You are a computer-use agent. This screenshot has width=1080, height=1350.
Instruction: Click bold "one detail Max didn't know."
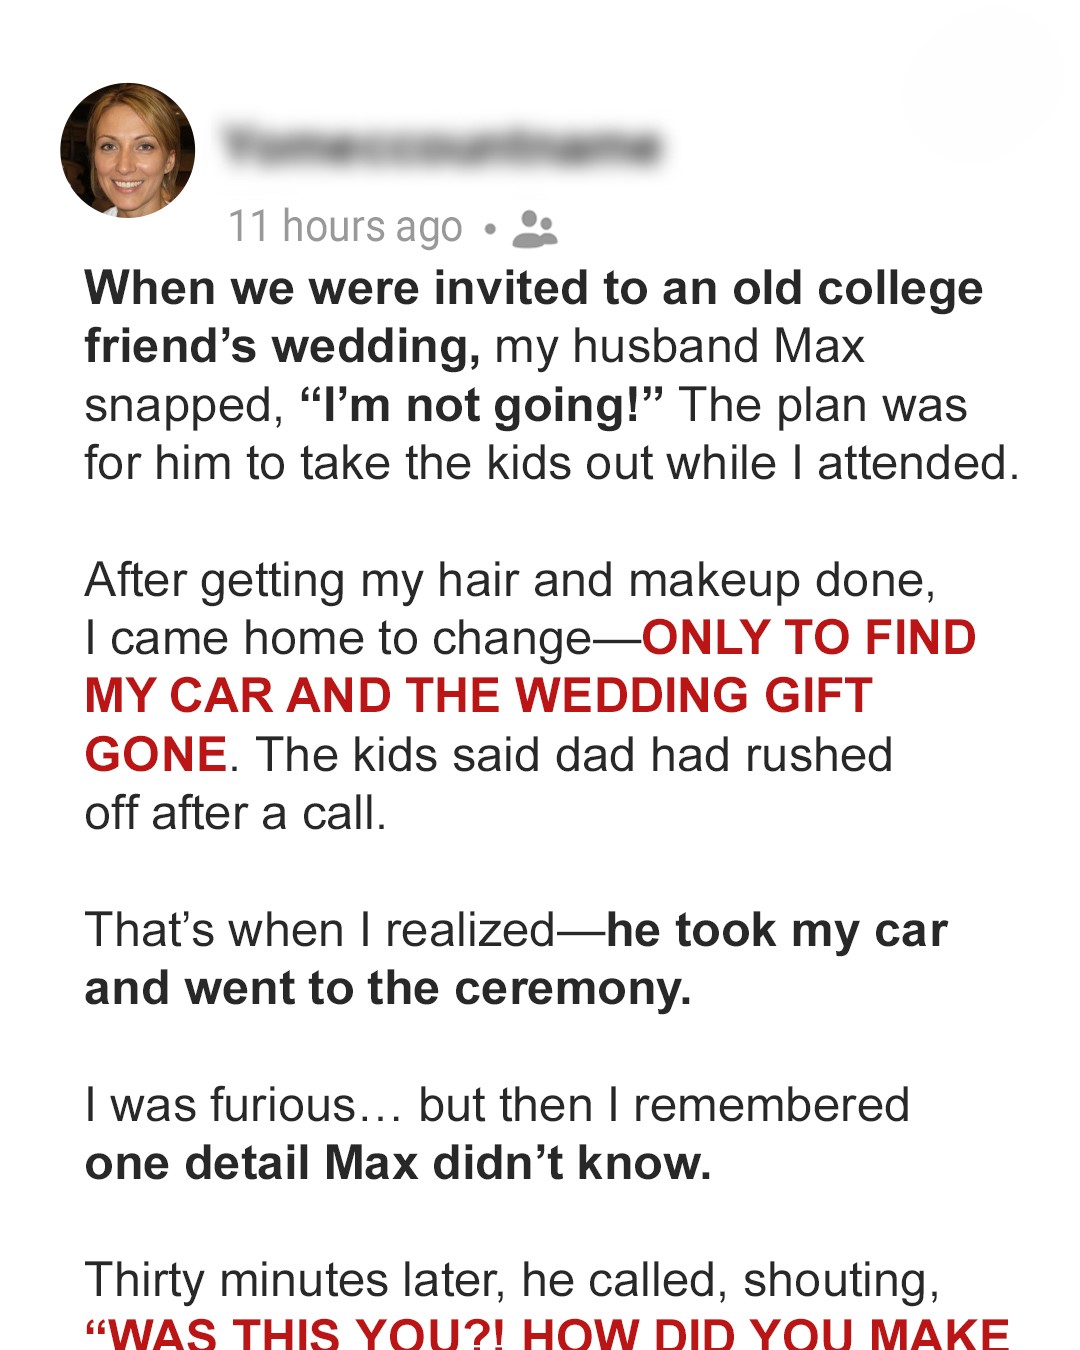[398, 1164]
